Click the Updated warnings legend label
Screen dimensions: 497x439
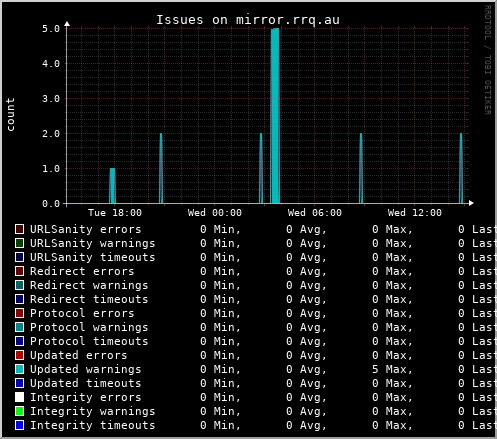pos(86,369)
